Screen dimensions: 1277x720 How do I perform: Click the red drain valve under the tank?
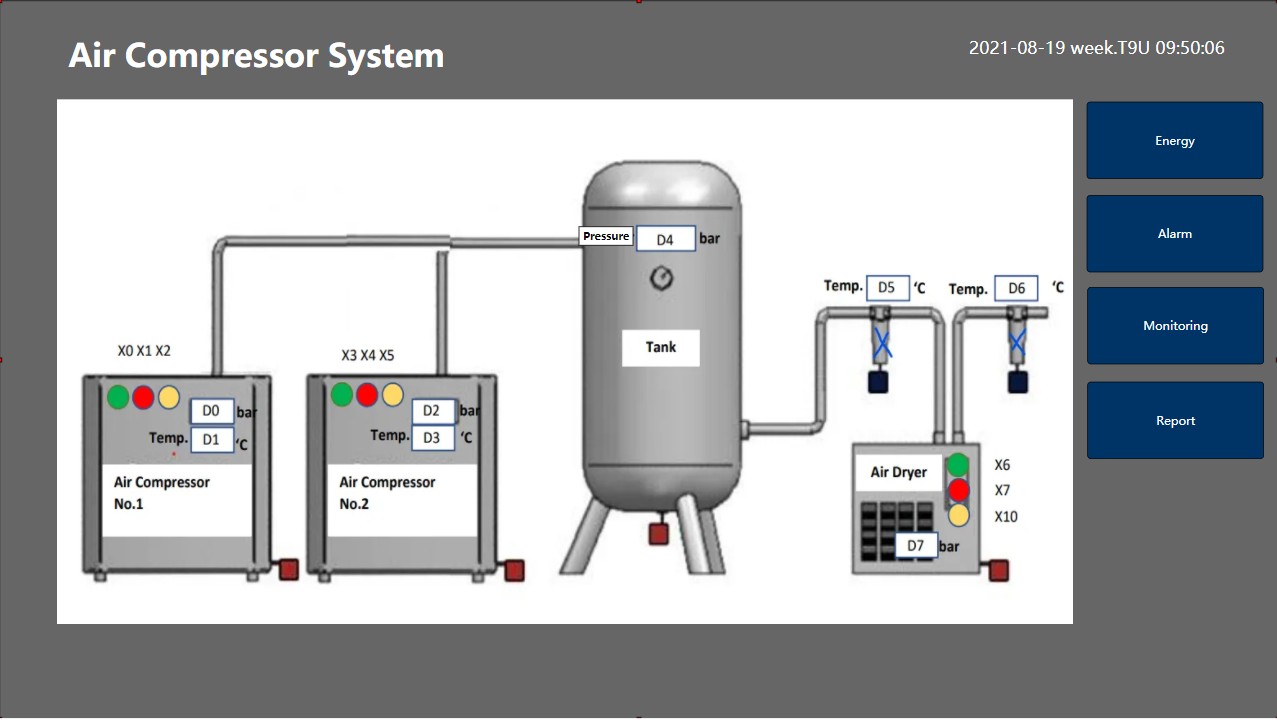[658, 534]
